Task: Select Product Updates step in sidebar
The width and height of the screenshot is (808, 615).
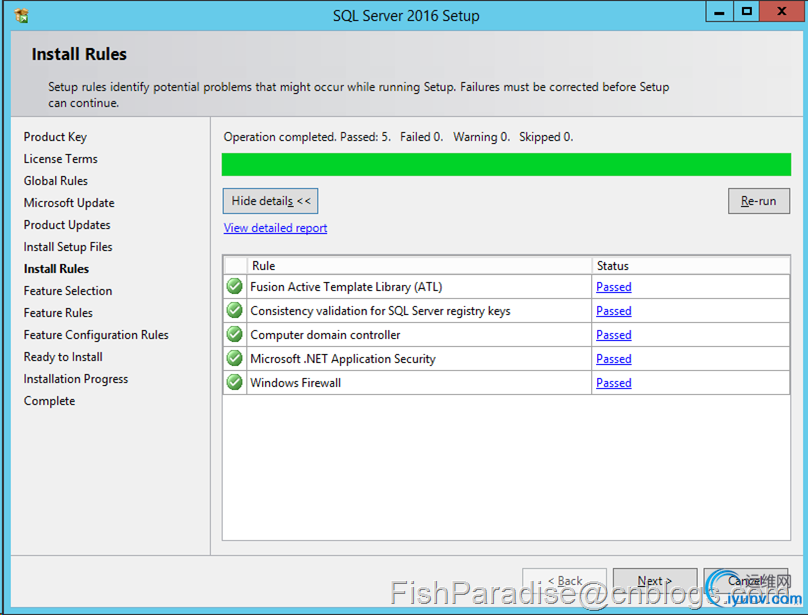Action: point(67,225)
